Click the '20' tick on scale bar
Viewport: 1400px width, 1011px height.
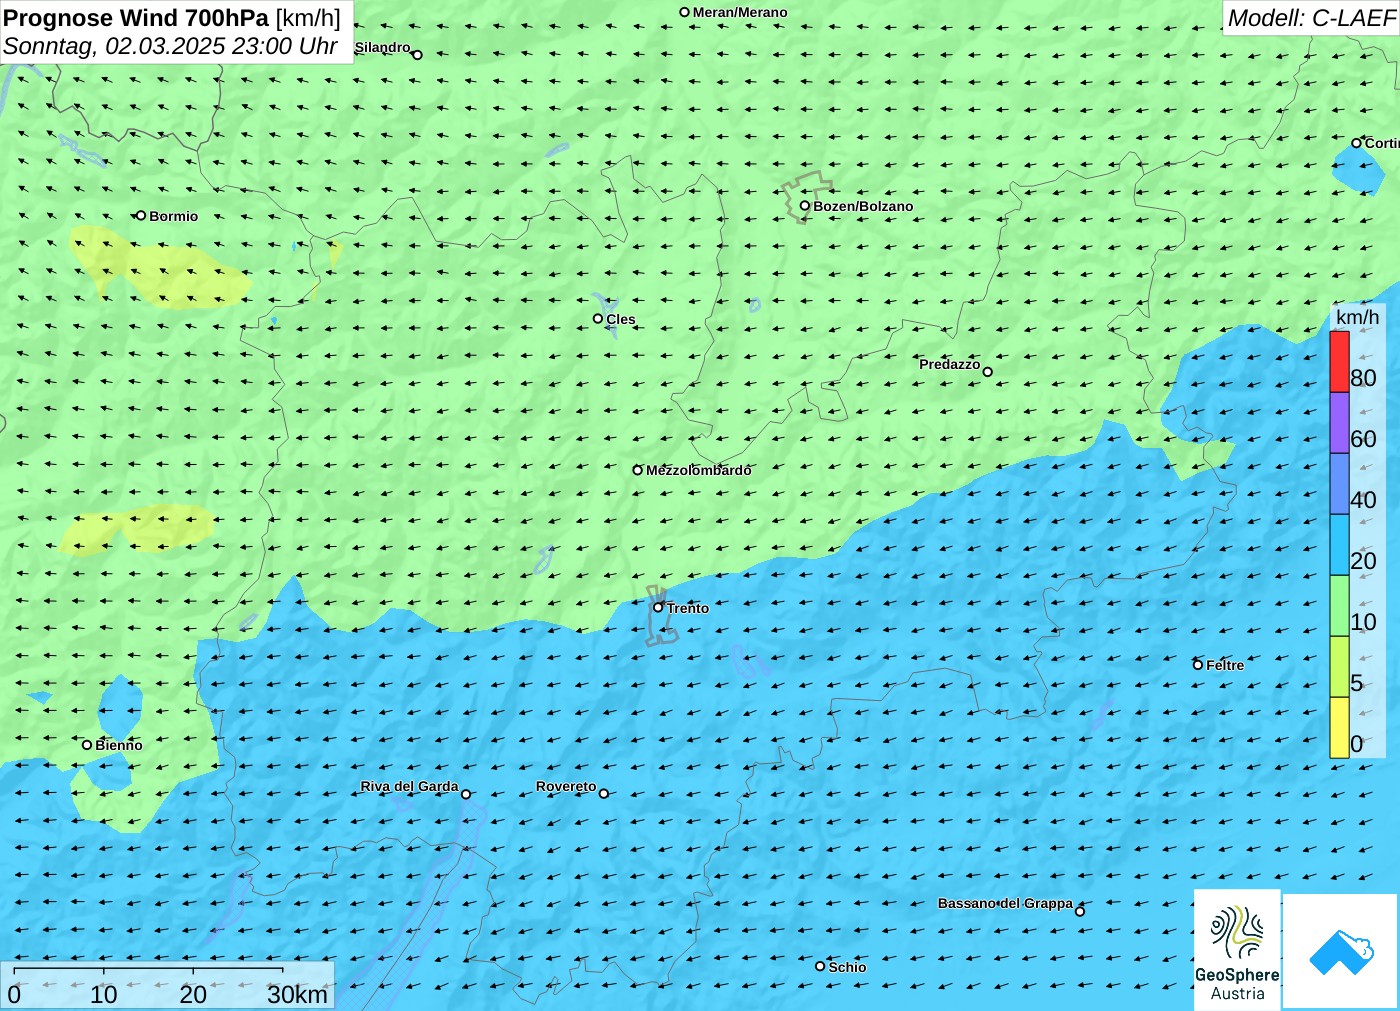click(x=193, y=995)
